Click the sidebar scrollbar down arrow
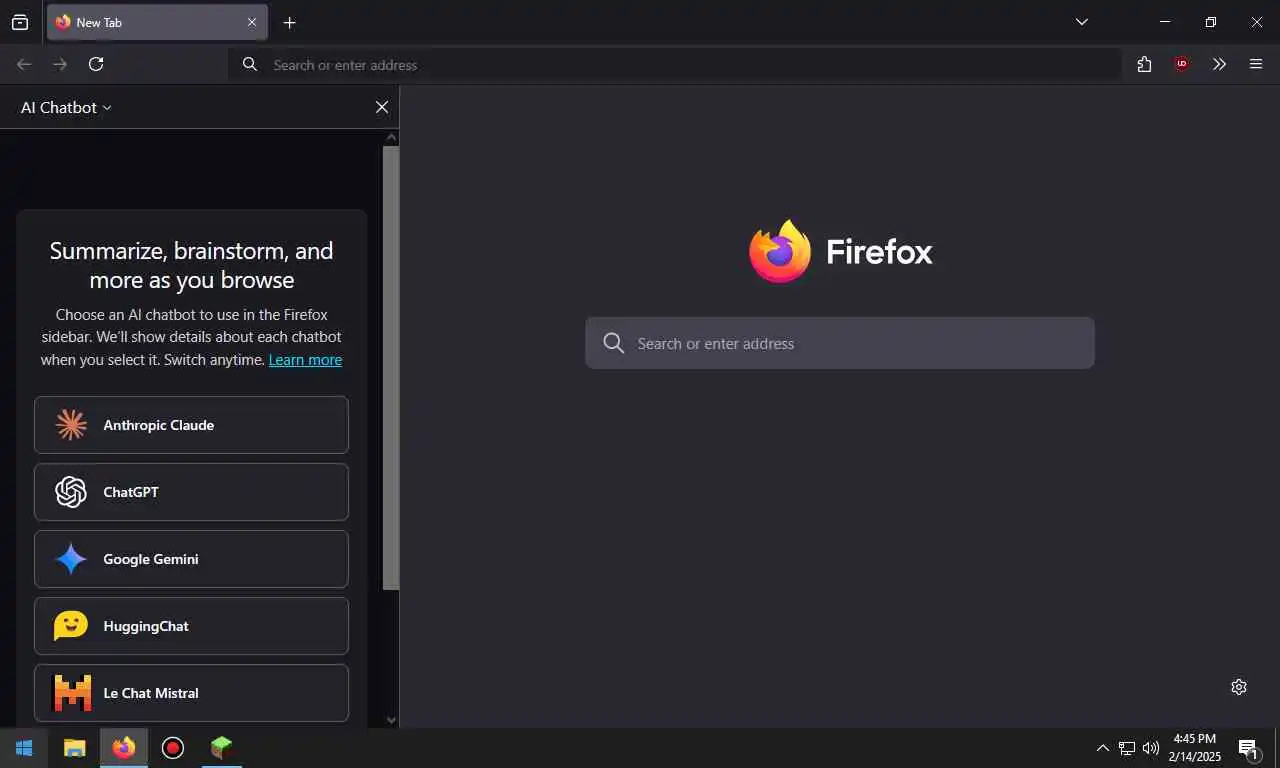 (391, 720)
